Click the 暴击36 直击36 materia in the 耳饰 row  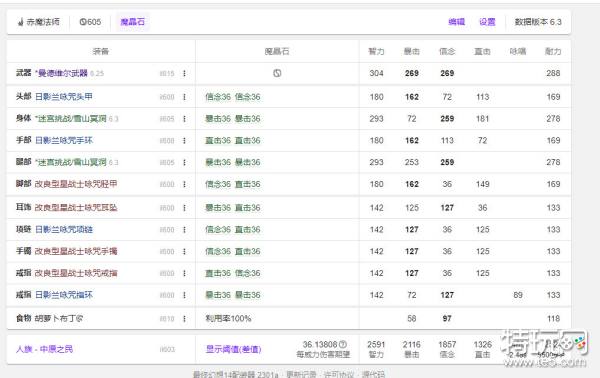[x=233, y=208]
